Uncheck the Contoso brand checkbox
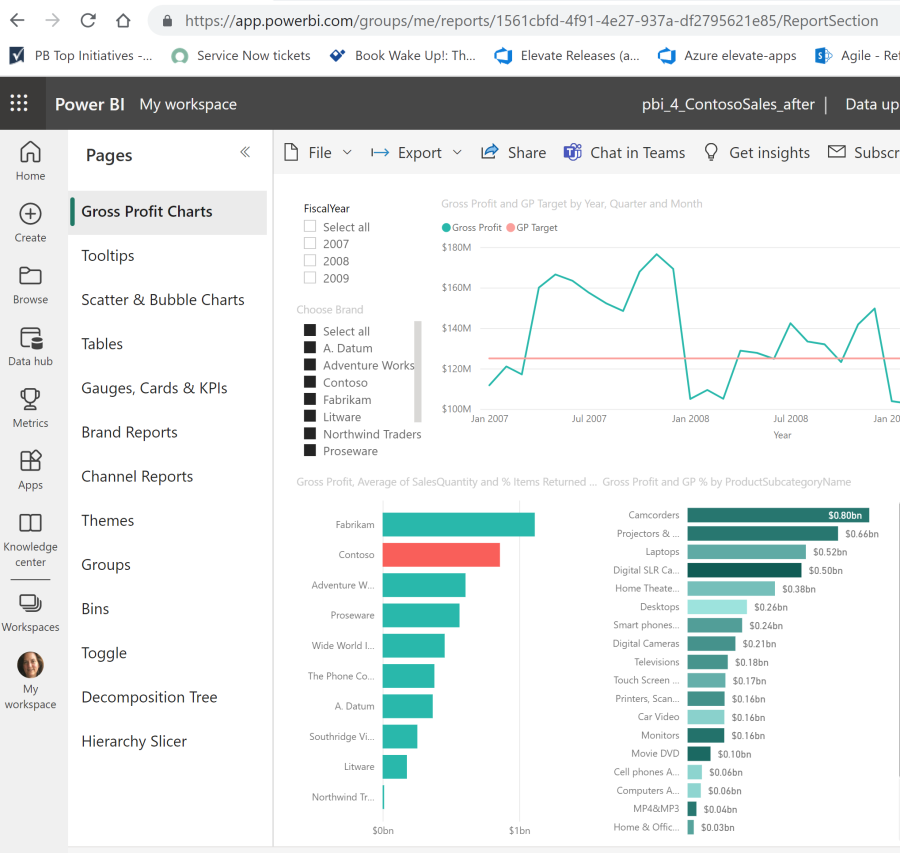This screenshot has height=853, width=900. tap(310, 382)
